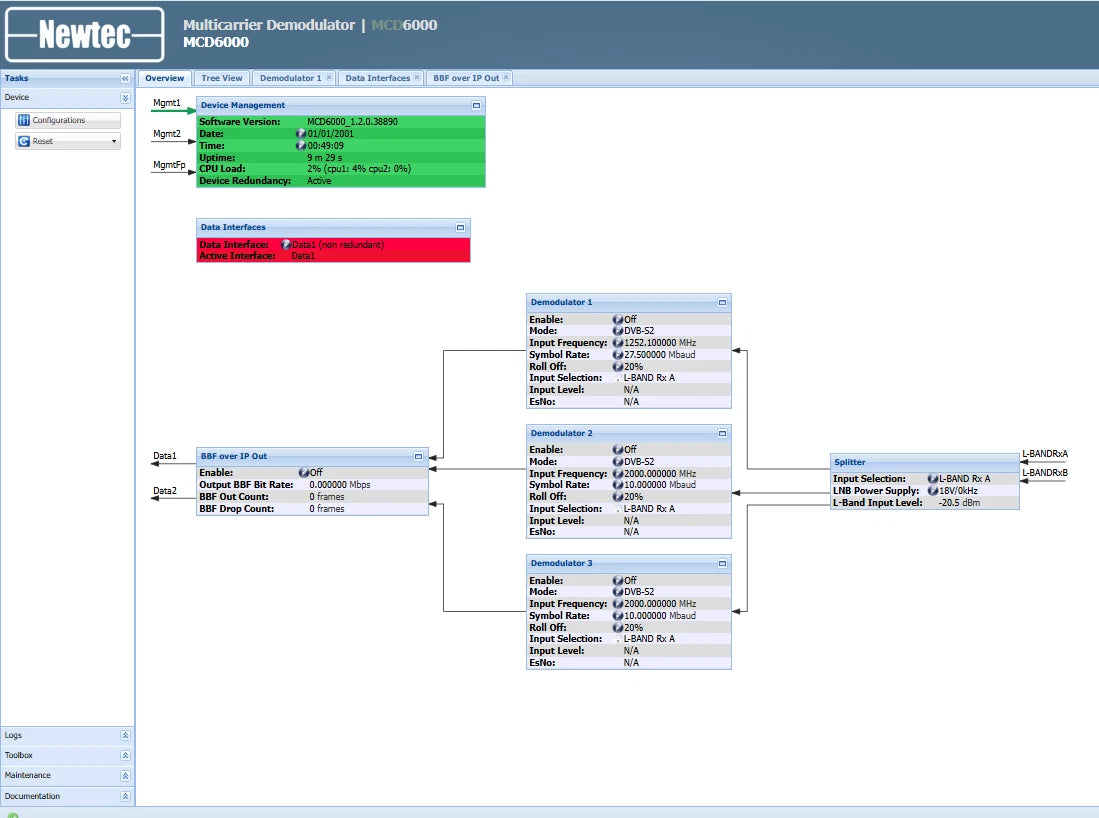Click Demodulator 3 Input Frequency edit icon
Screen dimensions: 1099x818
(x=618, y=604)
